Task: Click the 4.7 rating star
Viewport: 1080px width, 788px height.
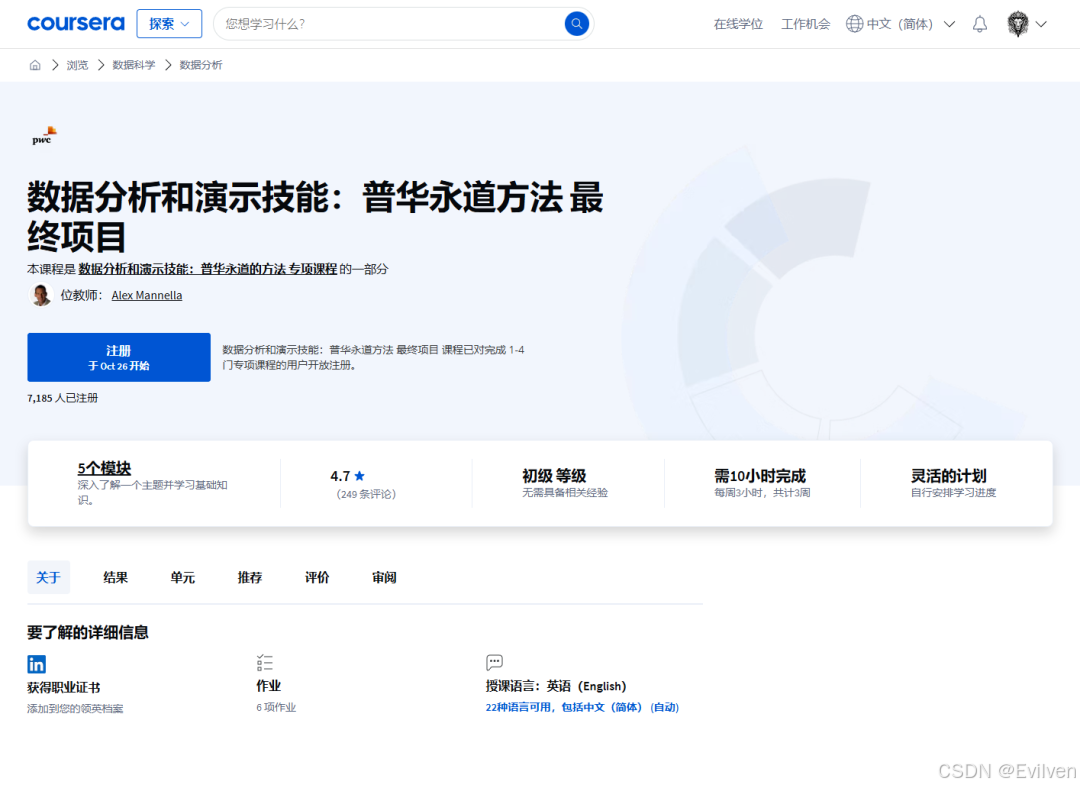Action: 360,476
